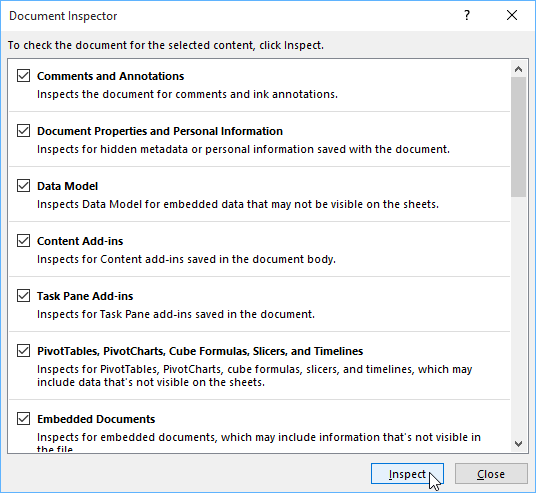Viewport: 536px width, 493px height.
Task: Click the Content Add-ins description text
Action: coord(186,259)
